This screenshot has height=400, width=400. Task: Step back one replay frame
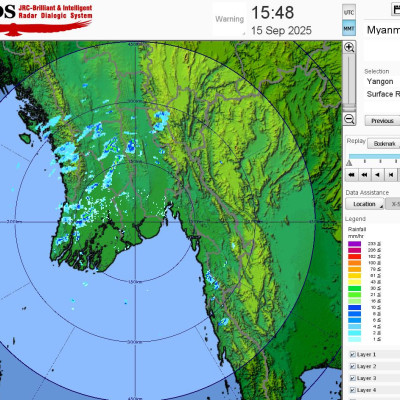391,175
